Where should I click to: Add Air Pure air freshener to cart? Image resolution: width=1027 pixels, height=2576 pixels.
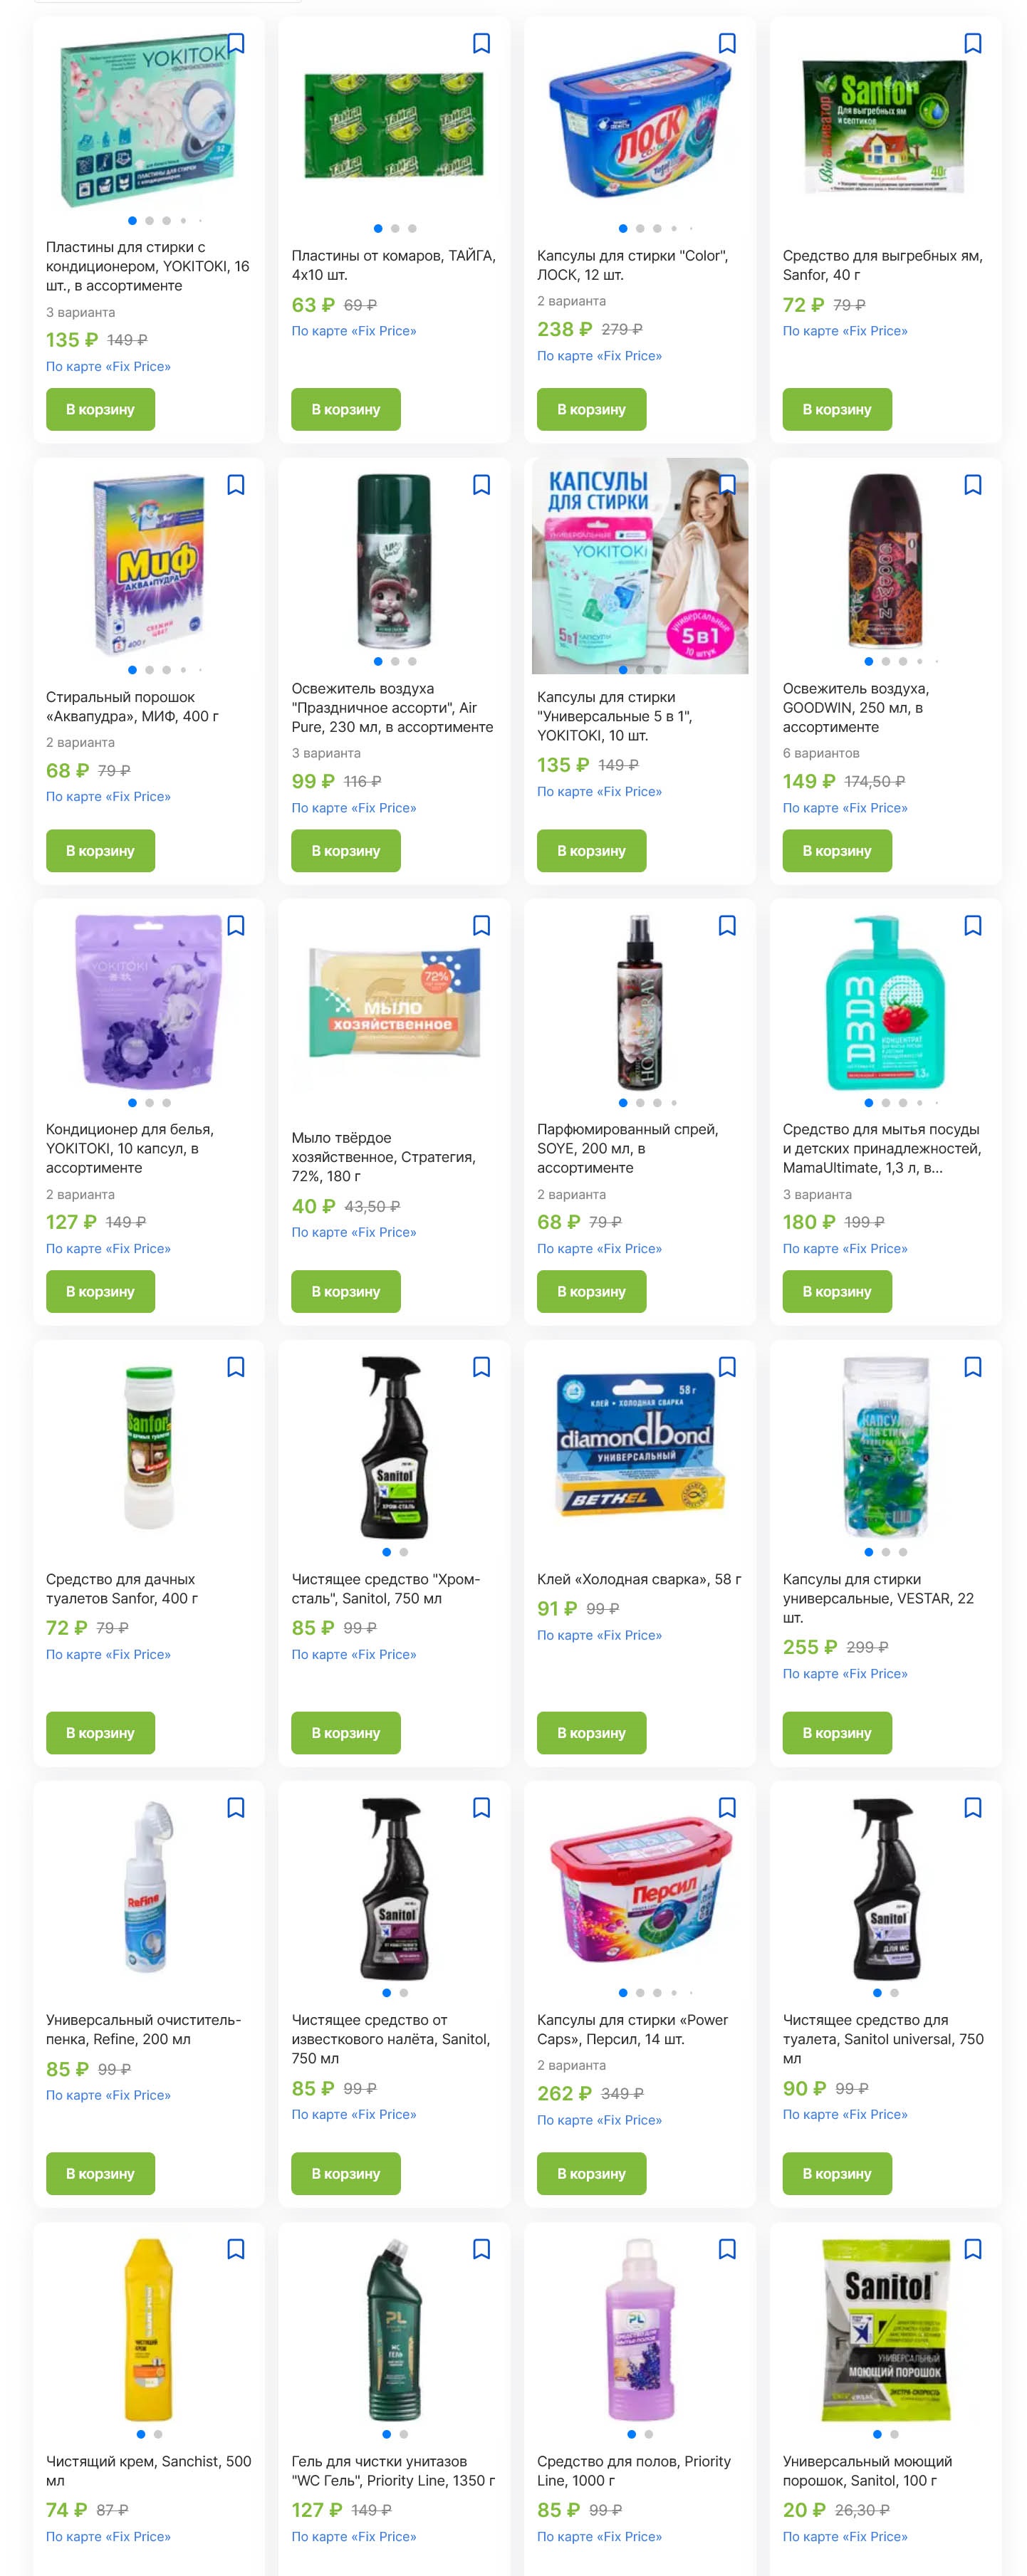(x=346, y=851)
